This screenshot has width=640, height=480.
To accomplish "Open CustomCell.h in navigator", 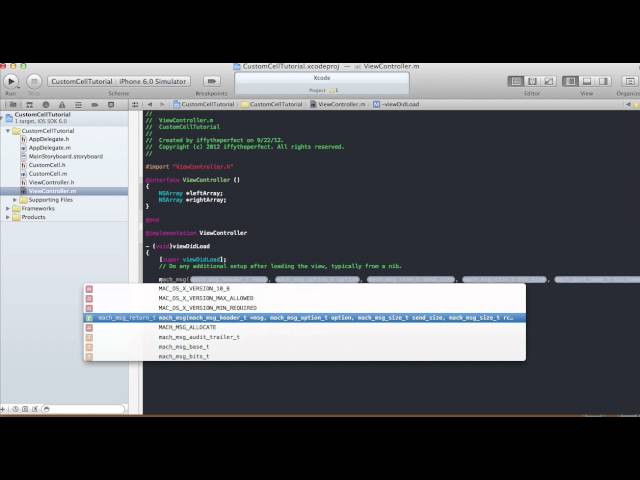I will pos(47,165).
